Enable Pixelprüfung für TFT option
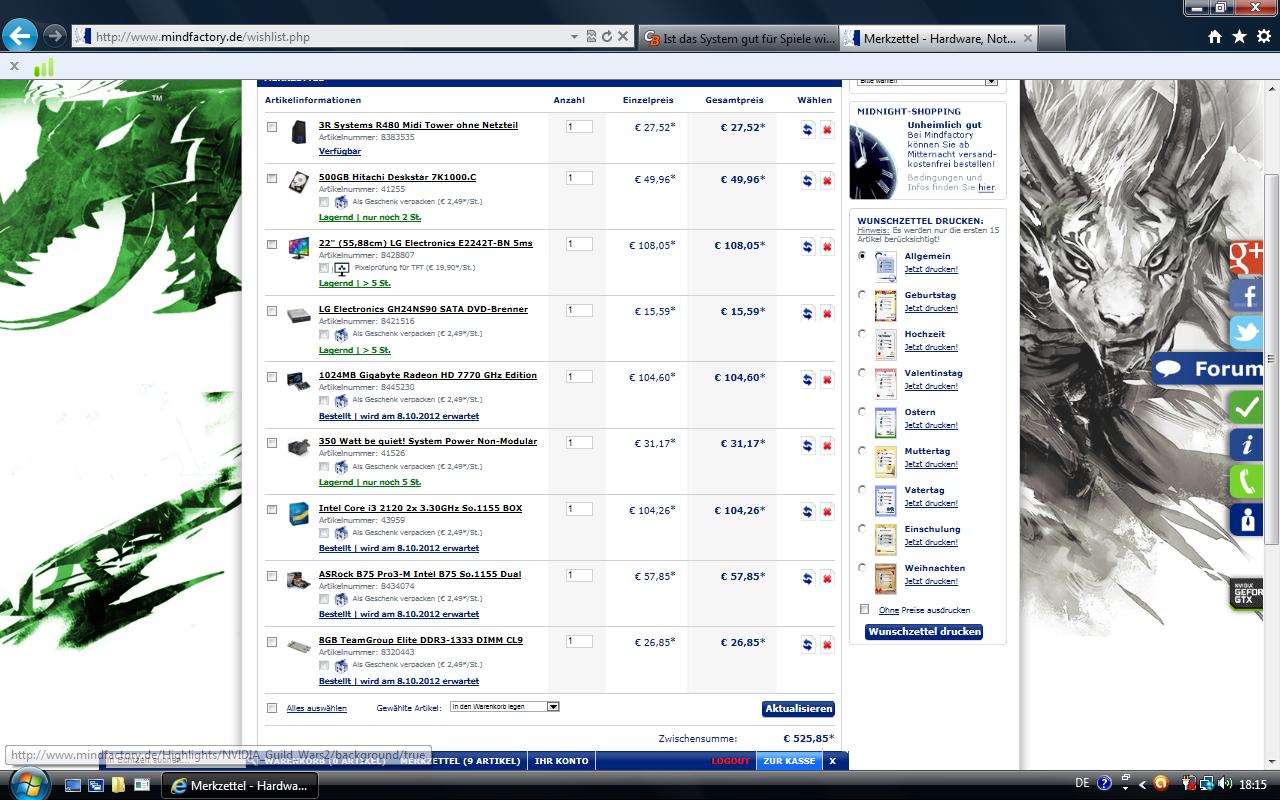 (x=324, y=268)
